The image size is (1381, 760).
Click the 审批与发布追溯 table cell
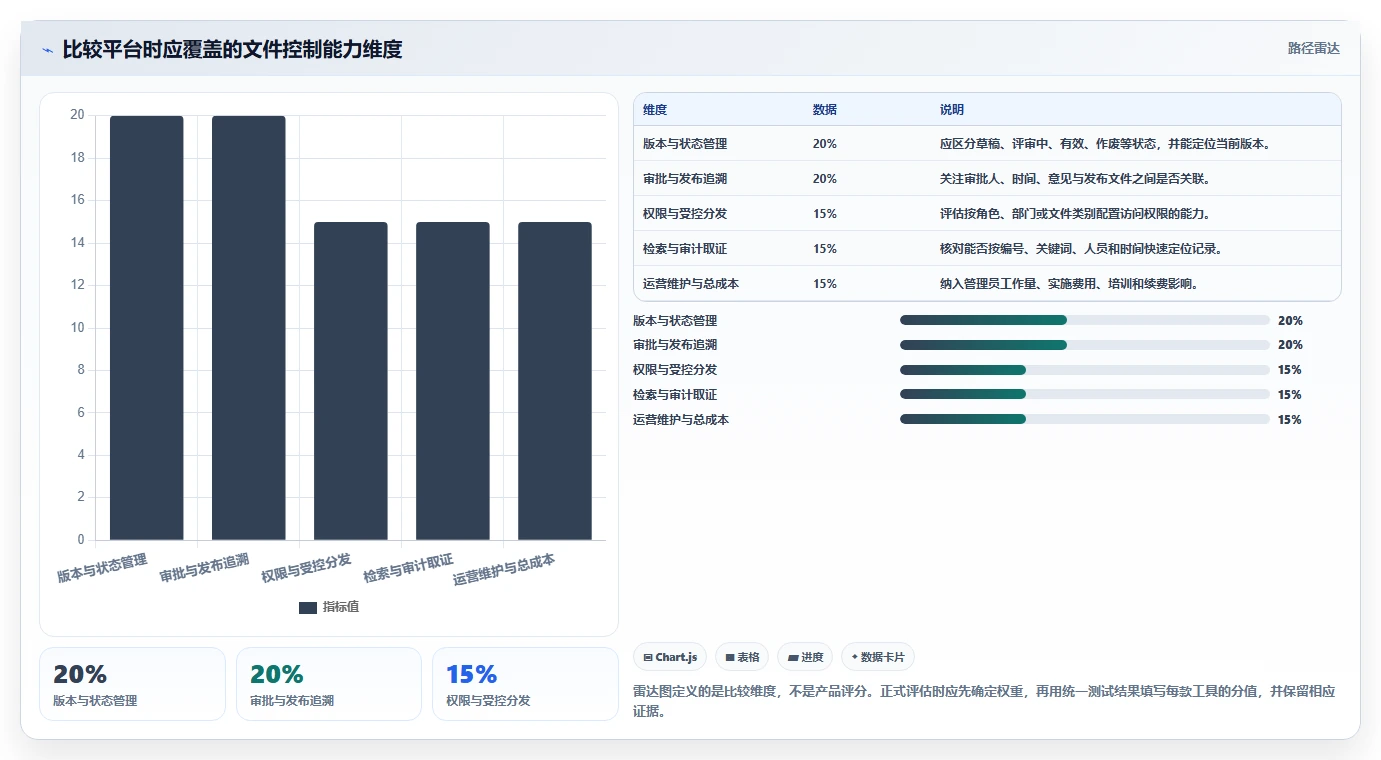[685, 179]
